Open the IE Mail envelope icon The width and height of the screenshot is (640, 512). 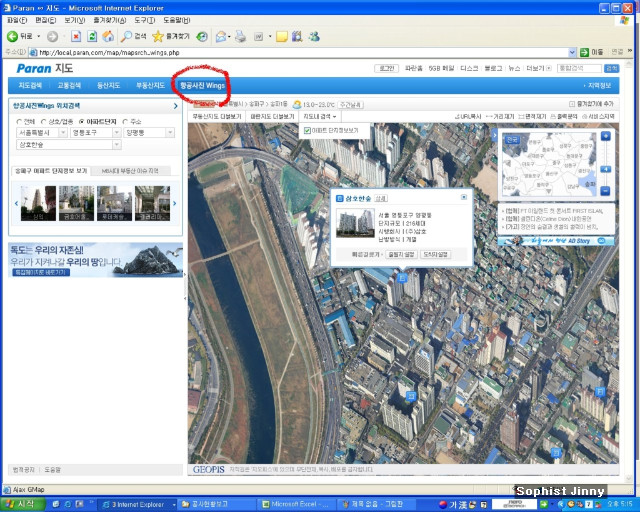(x=221, y=37)
